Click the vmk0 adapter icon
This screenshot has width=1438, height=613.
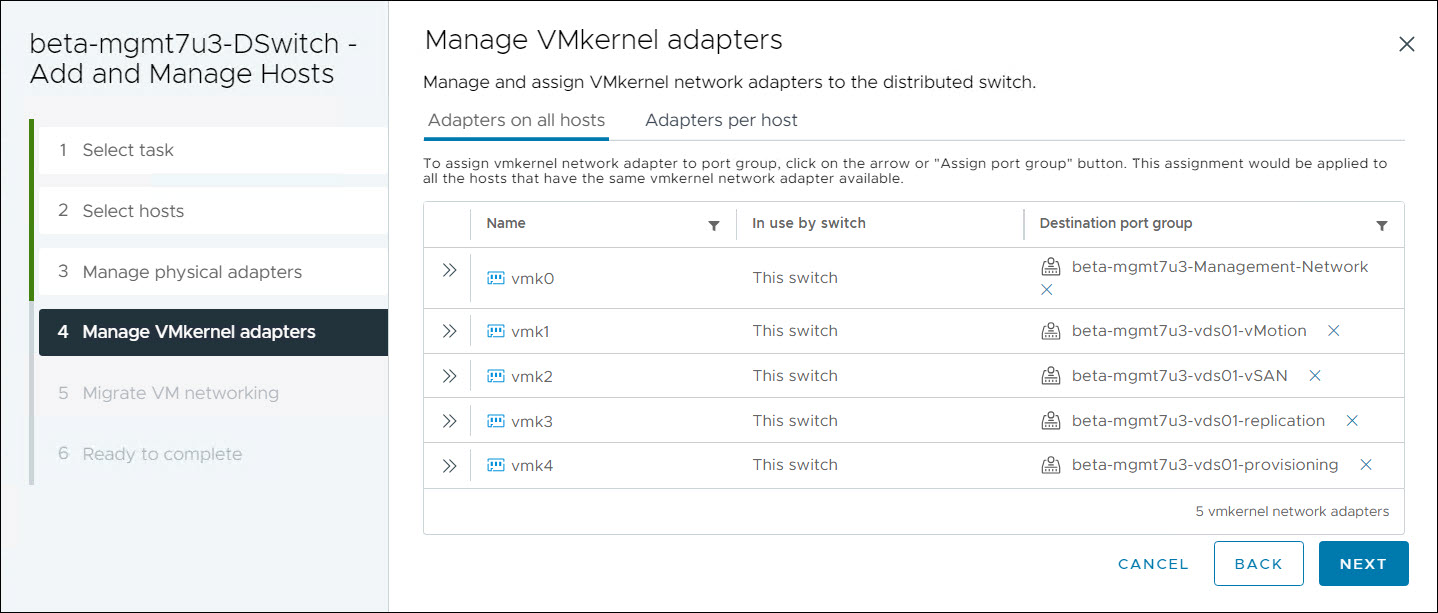495,278
